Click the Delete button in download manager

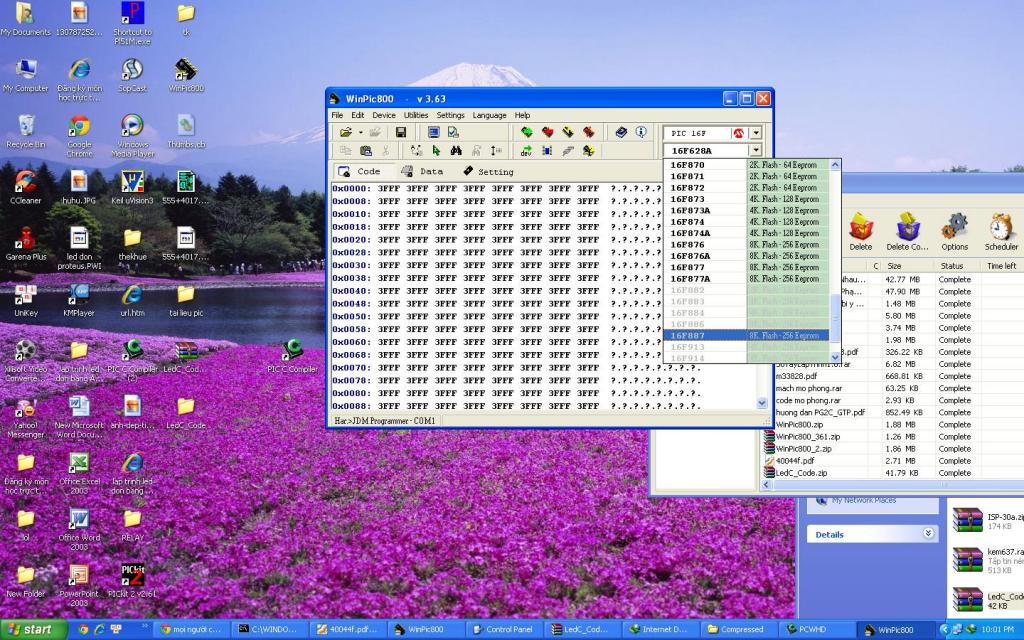click(860, 232)
